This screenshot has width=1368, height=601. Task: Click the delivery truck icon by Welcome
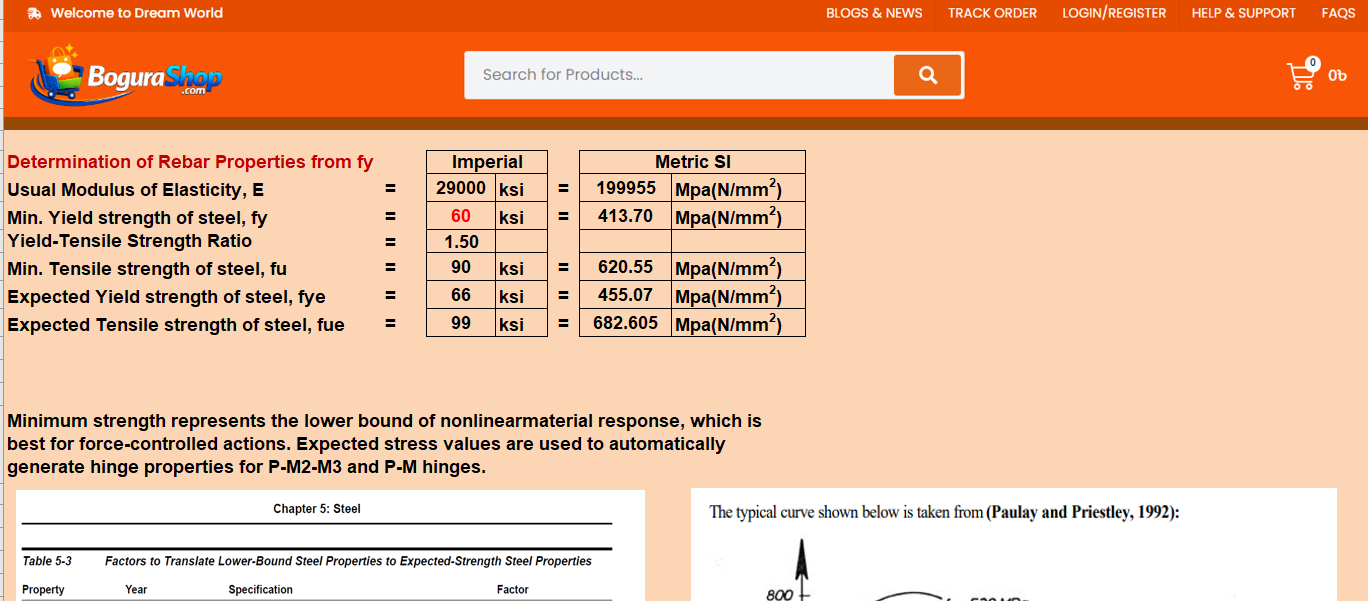34,13
